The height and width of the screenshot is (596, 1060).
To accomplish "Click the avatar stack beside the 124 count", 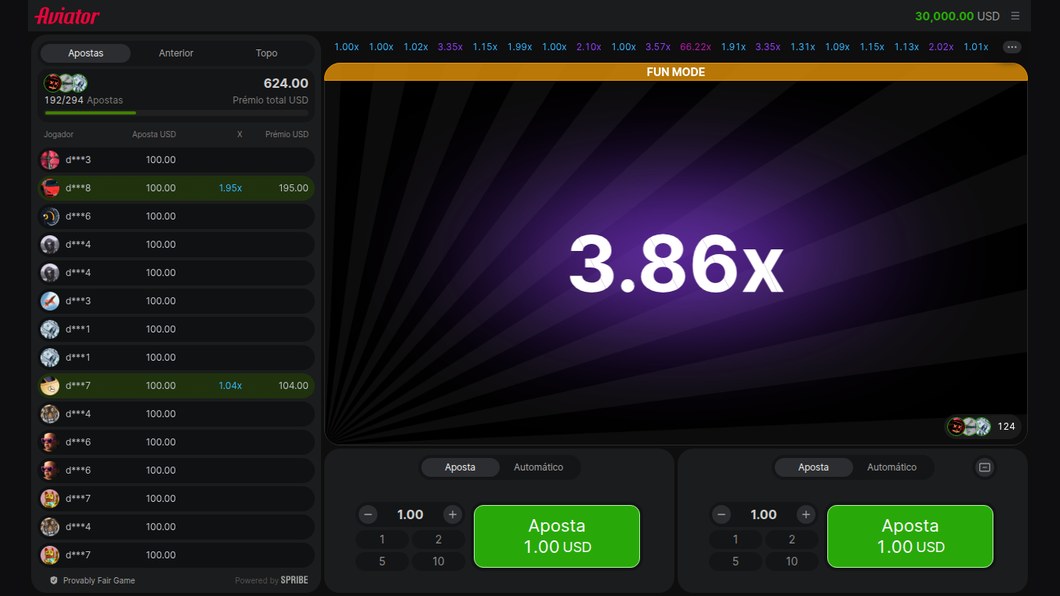I will [x=969, y=426].
